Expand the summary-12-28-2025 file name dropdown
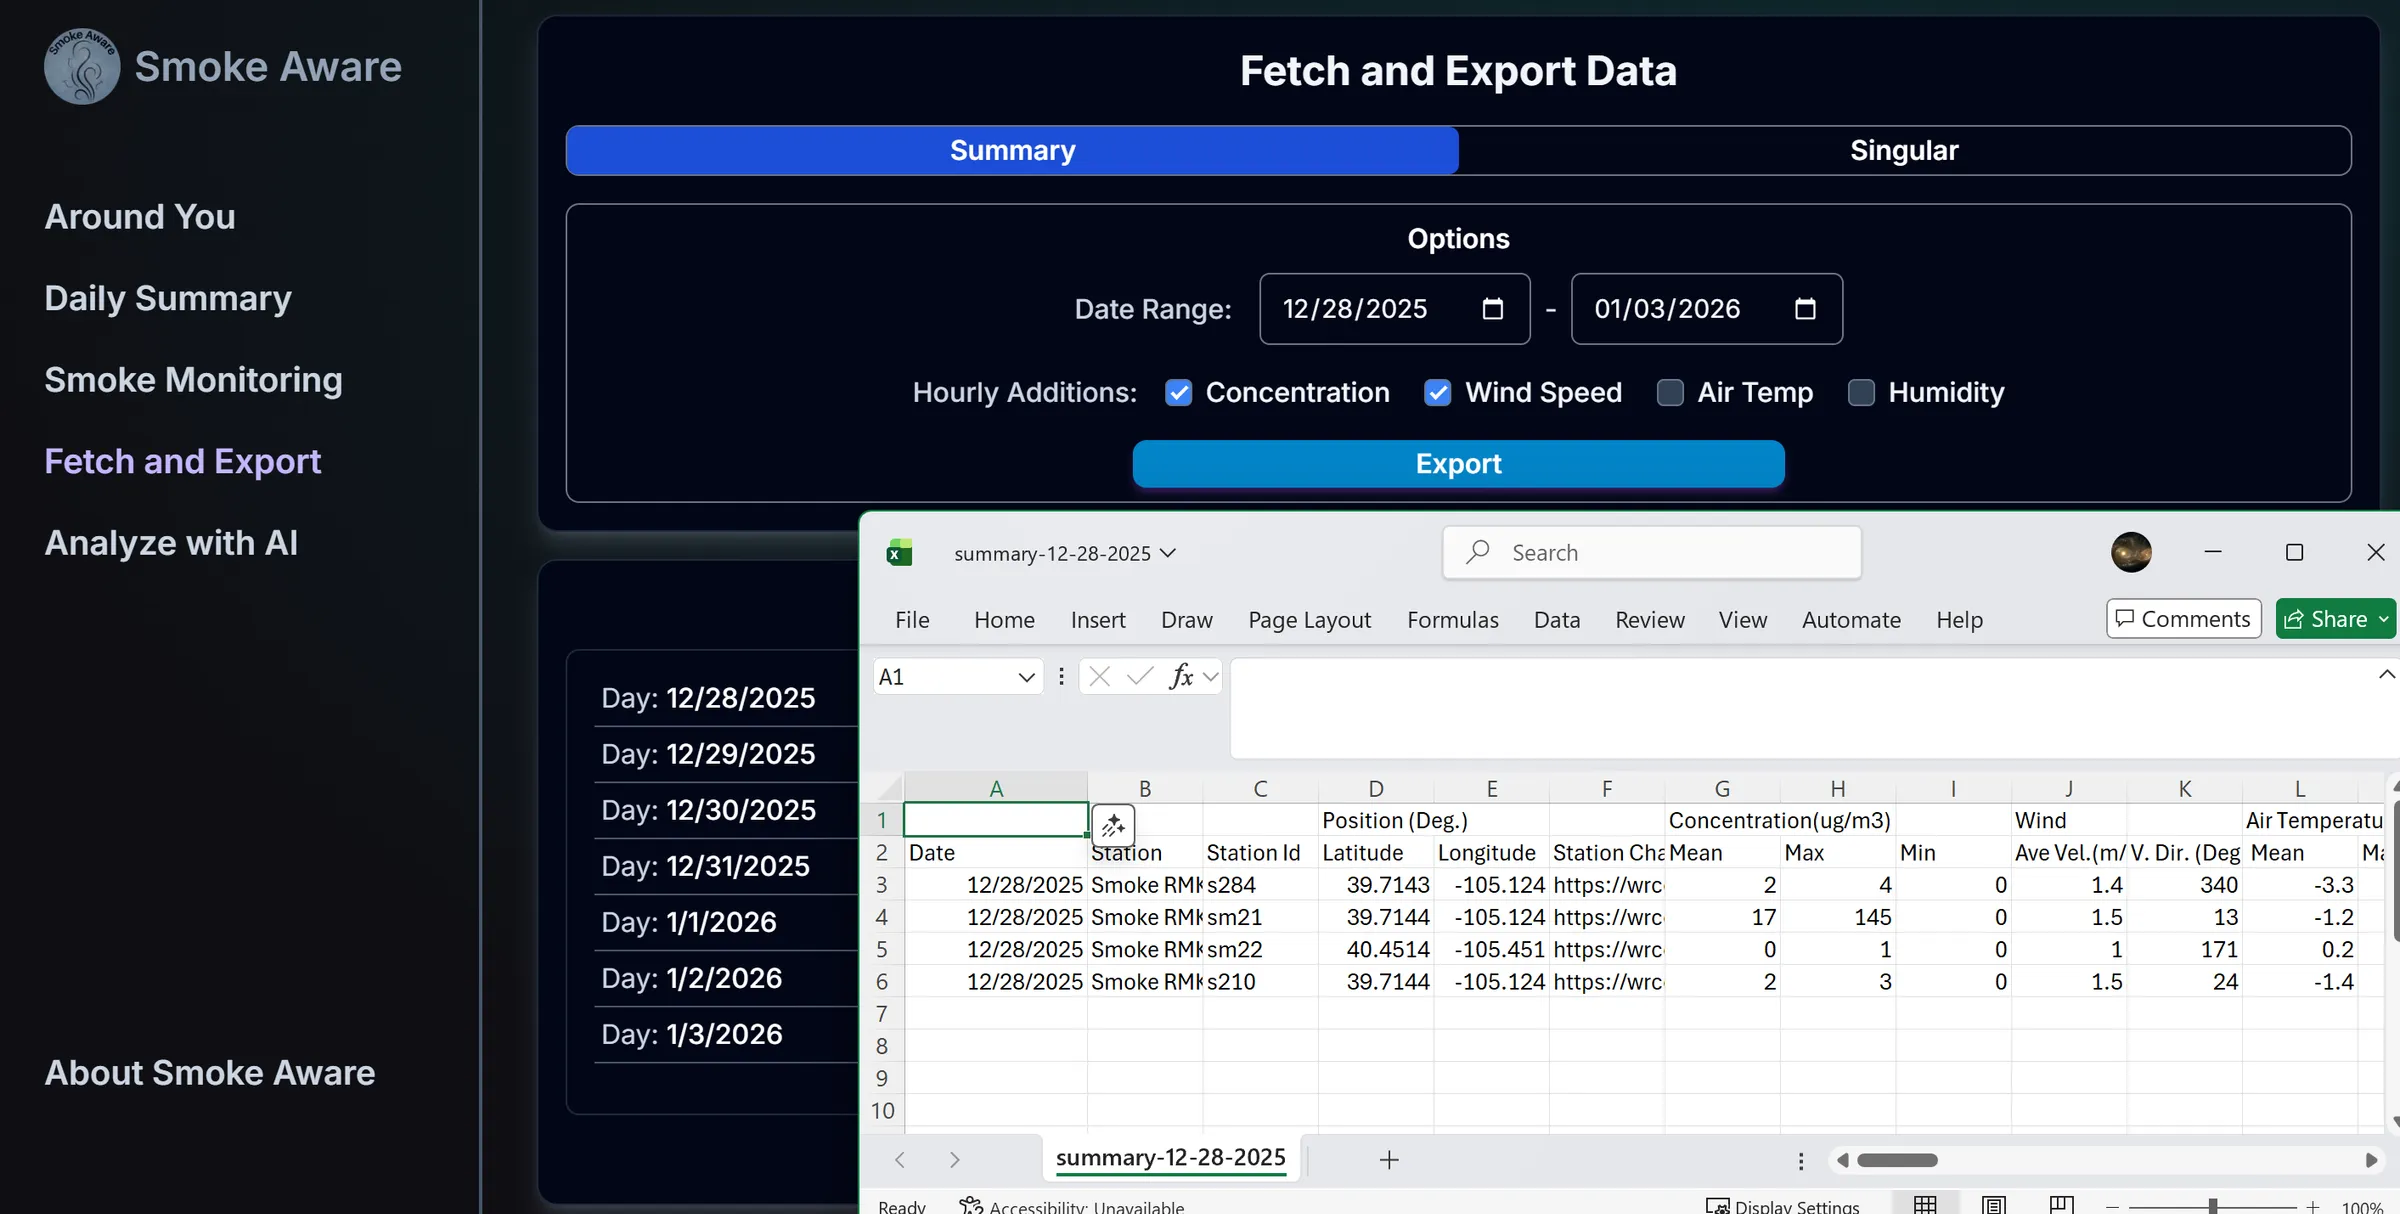The height and width of the screenshot is (1214, 2400). (x=1168, y=553)
